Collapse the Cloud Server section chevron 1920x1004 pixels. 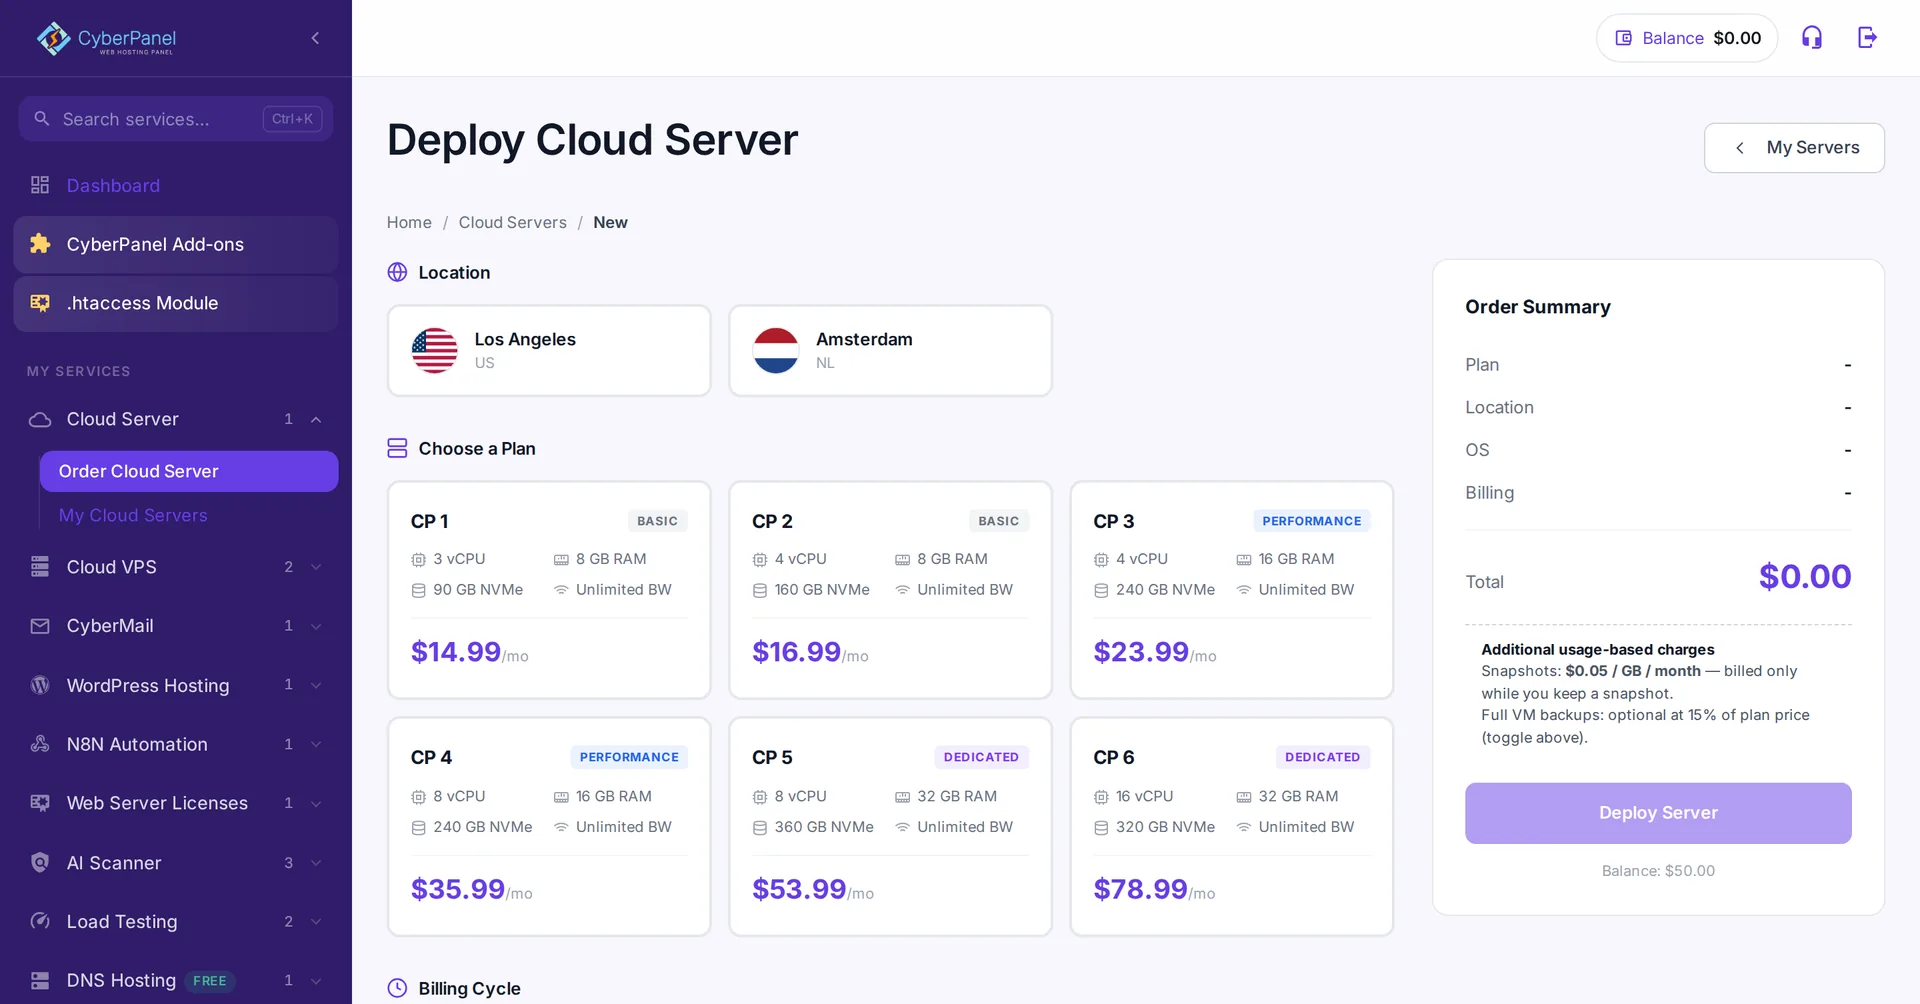(316, 419)
